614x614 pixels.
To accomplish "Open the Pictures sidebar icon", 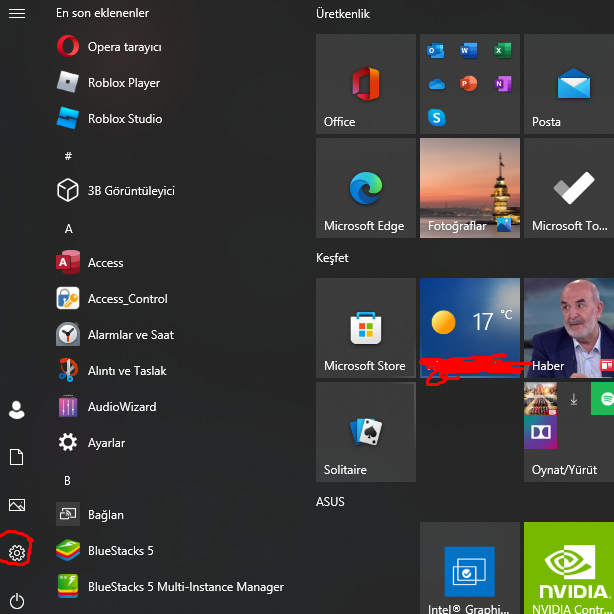I will click(x=17, y=505).
